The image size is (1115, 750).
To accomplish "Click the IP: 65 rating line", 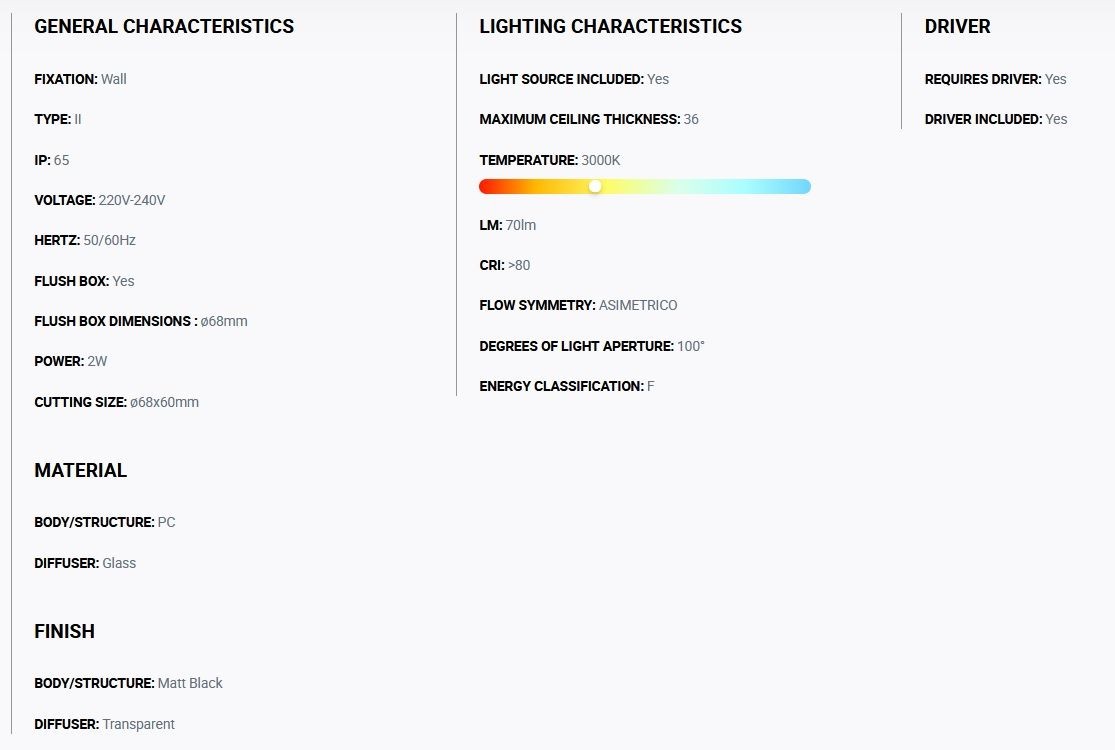I will 52,160.
